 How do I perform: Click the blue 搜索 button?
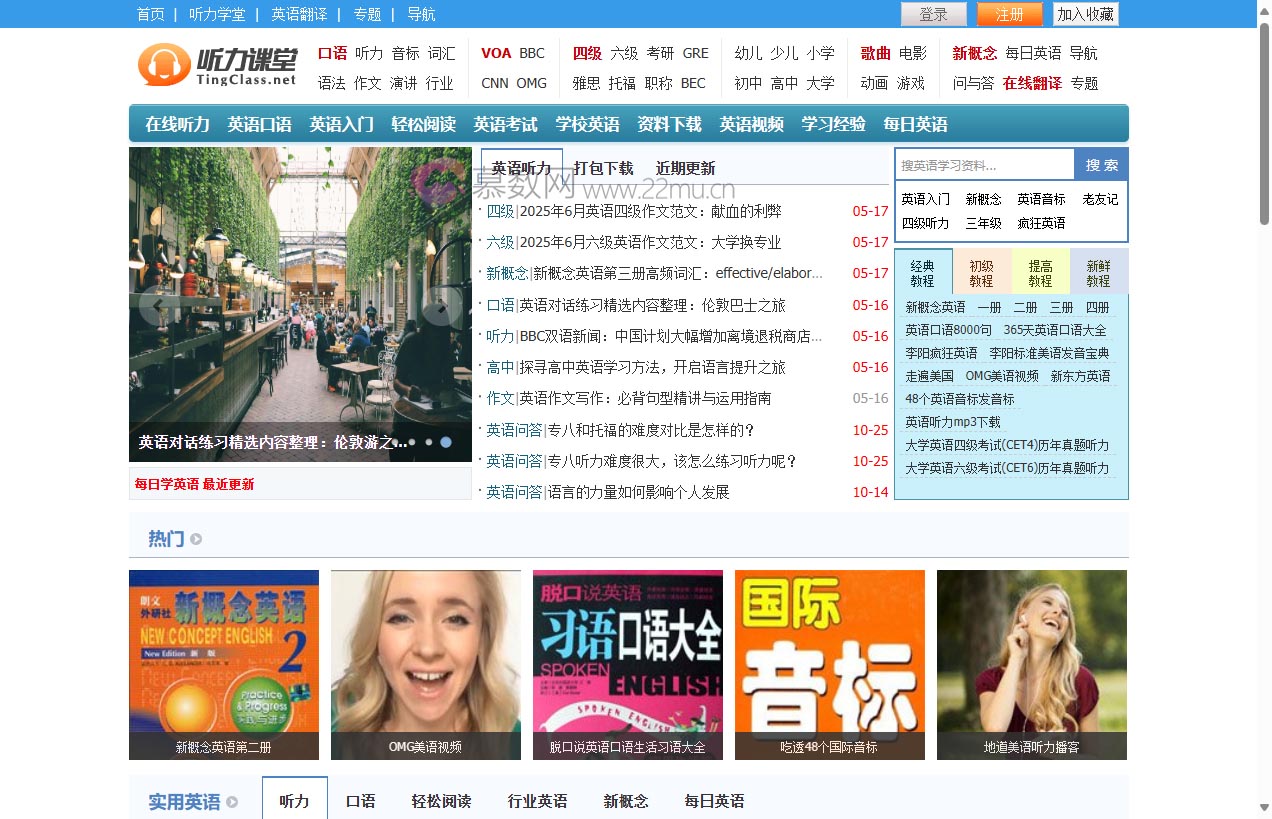(x=1101, y=165)
